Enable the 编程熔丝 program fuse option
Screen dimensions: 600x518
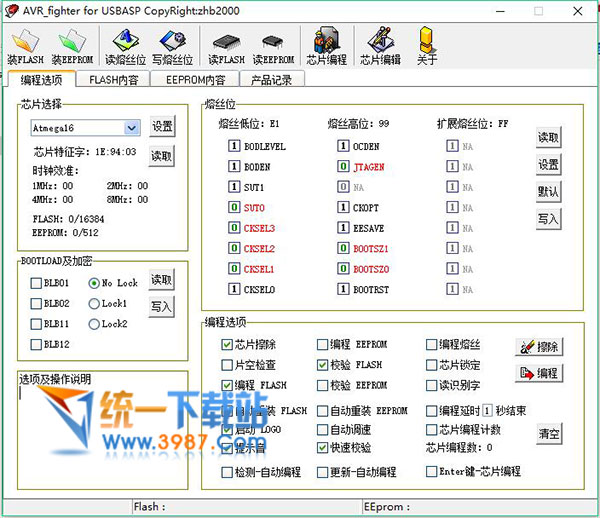click(x=432, y=345)
